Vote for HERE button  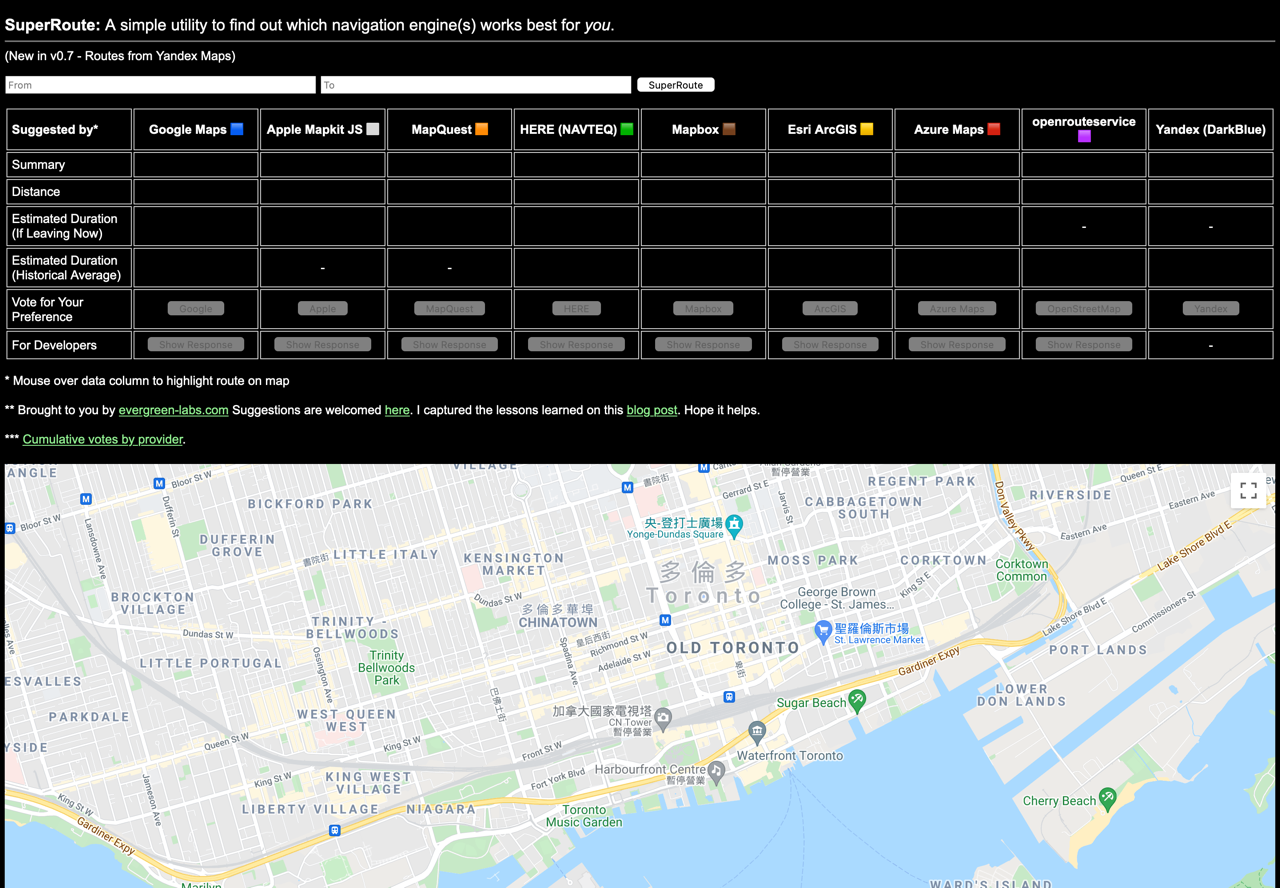click(577, 309)
